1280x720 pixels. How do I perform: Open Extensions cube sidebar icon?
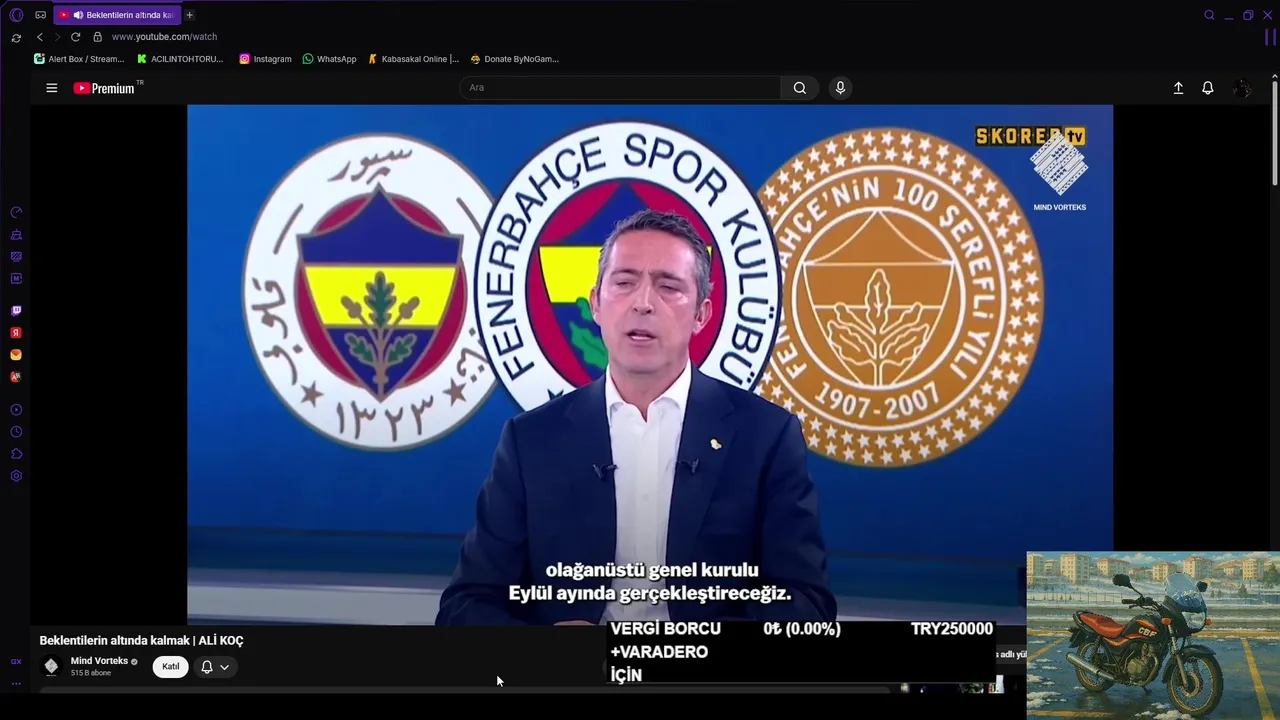(16, 454)
